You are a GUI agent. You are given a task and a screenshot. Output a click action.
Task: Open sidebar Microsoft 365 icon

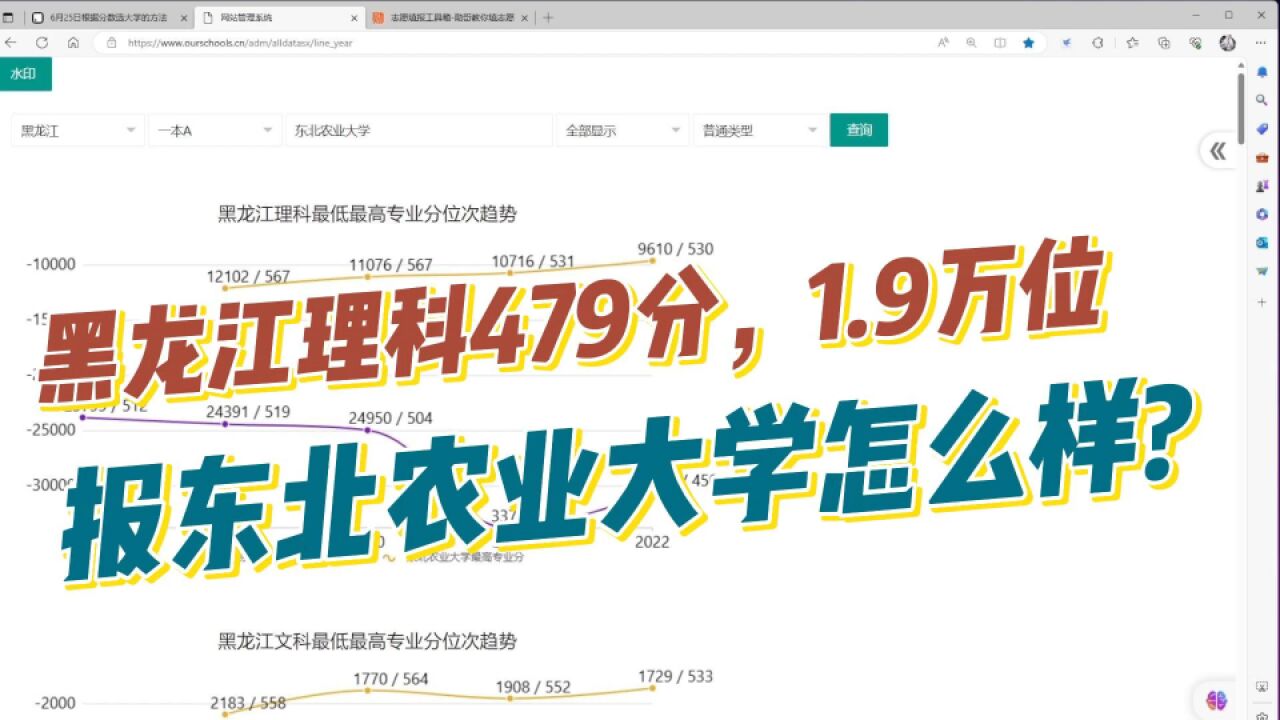pos(1262,214)
